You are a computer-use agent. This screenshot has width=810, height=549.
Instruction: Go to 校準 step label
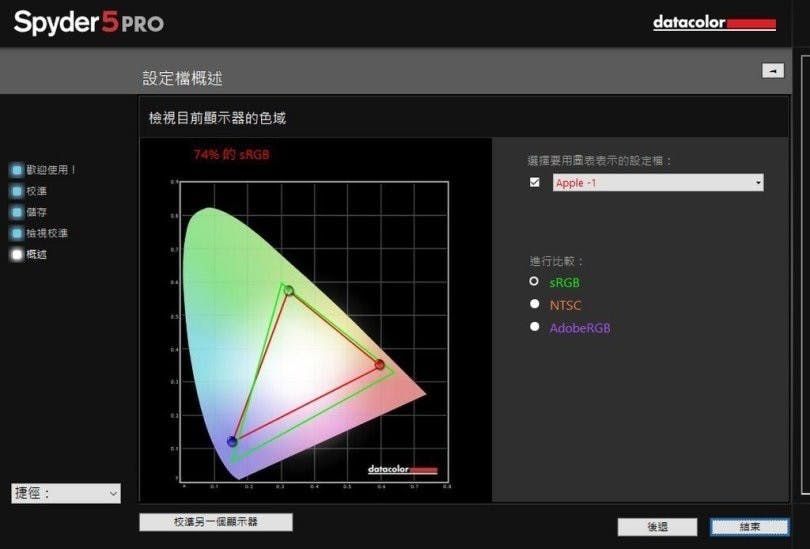click(x=37, y=191)
